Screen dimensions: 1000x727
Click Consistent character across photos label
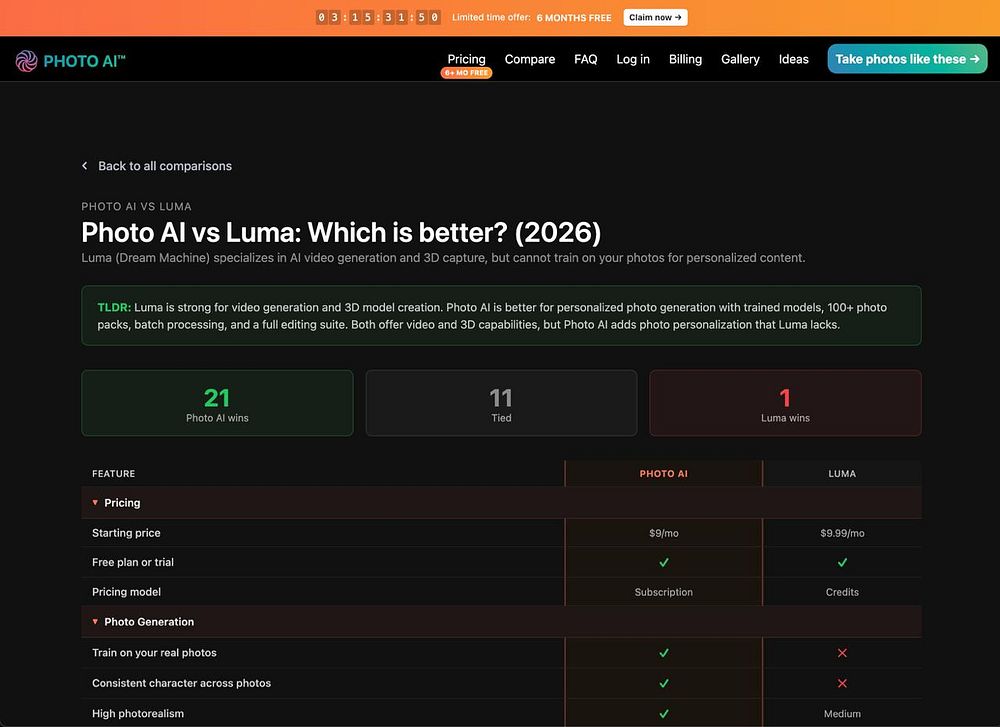pos(181,683)
